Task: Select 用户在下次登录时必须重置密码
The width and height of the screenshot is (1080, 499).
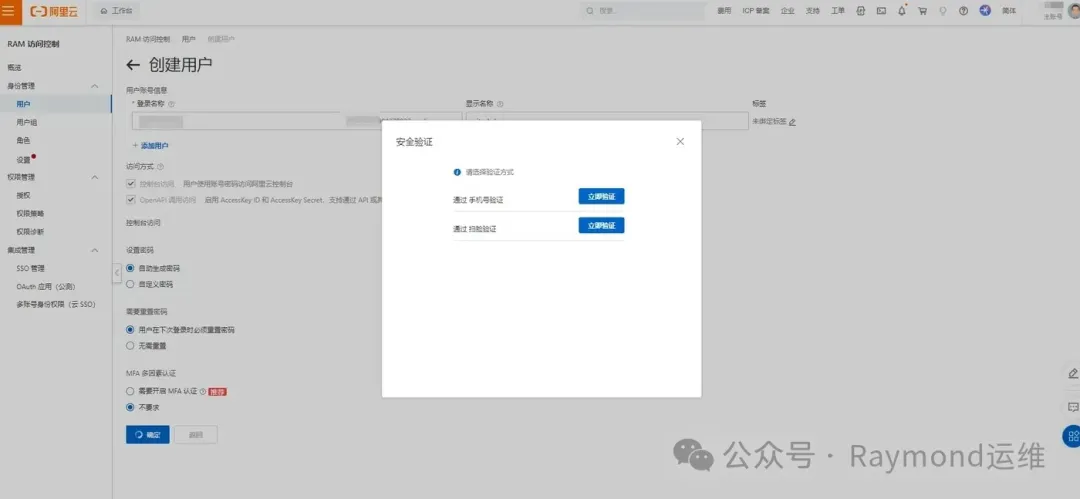Action: pyautogui.click(x=130, y=330)
